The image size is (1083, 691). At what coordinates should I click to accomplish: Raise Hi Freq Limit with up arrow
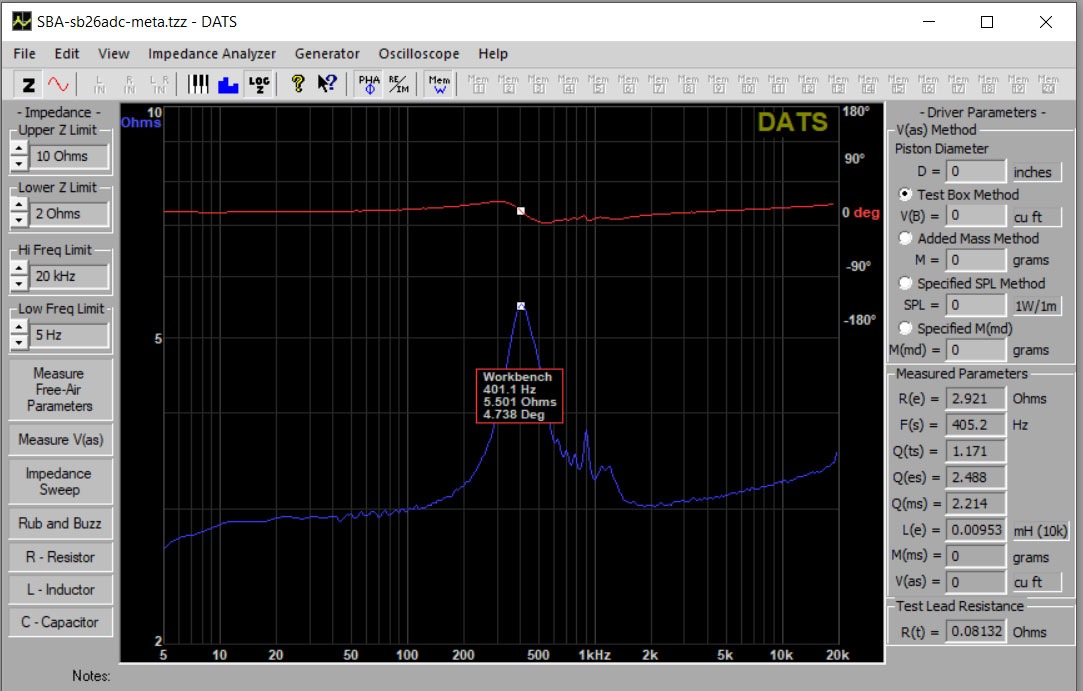(19, 268)
